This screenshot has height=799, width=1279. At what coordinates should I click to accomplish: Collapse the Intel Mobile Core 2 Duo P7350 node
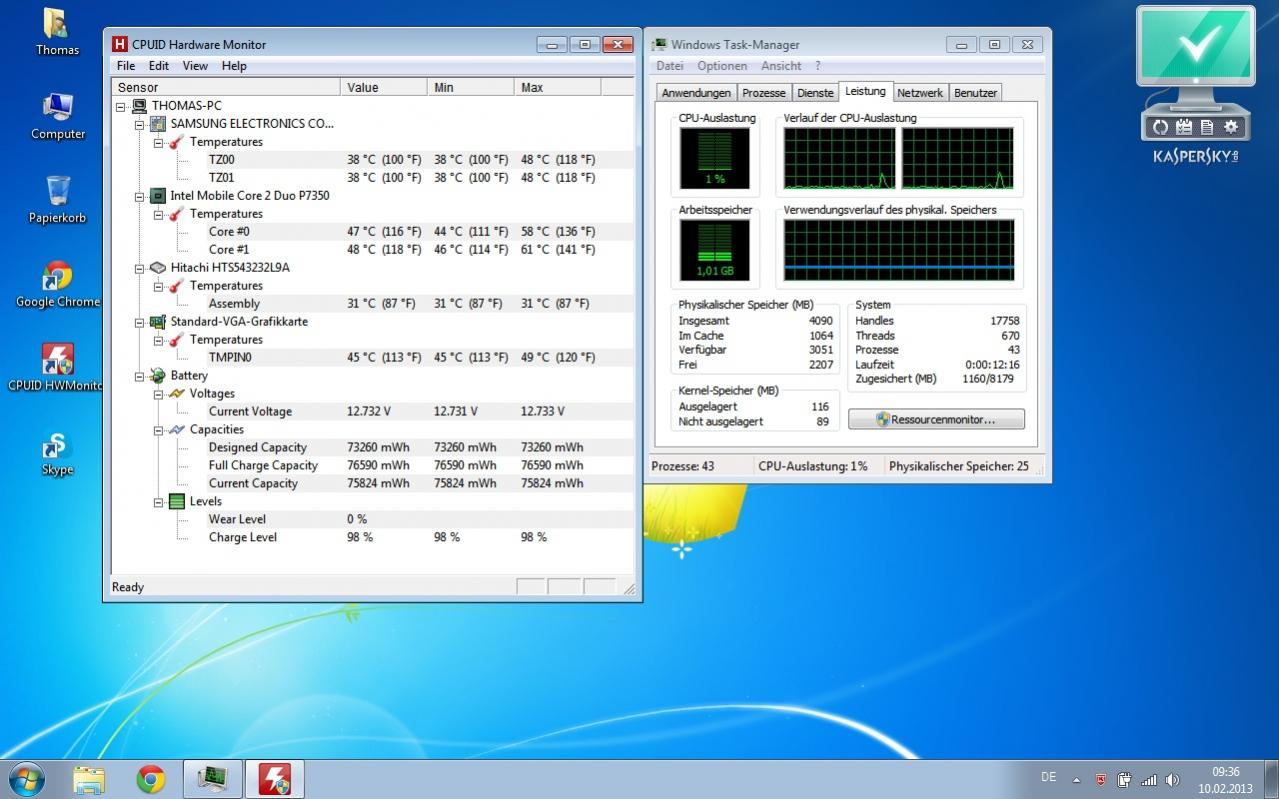tap(139, 196)
